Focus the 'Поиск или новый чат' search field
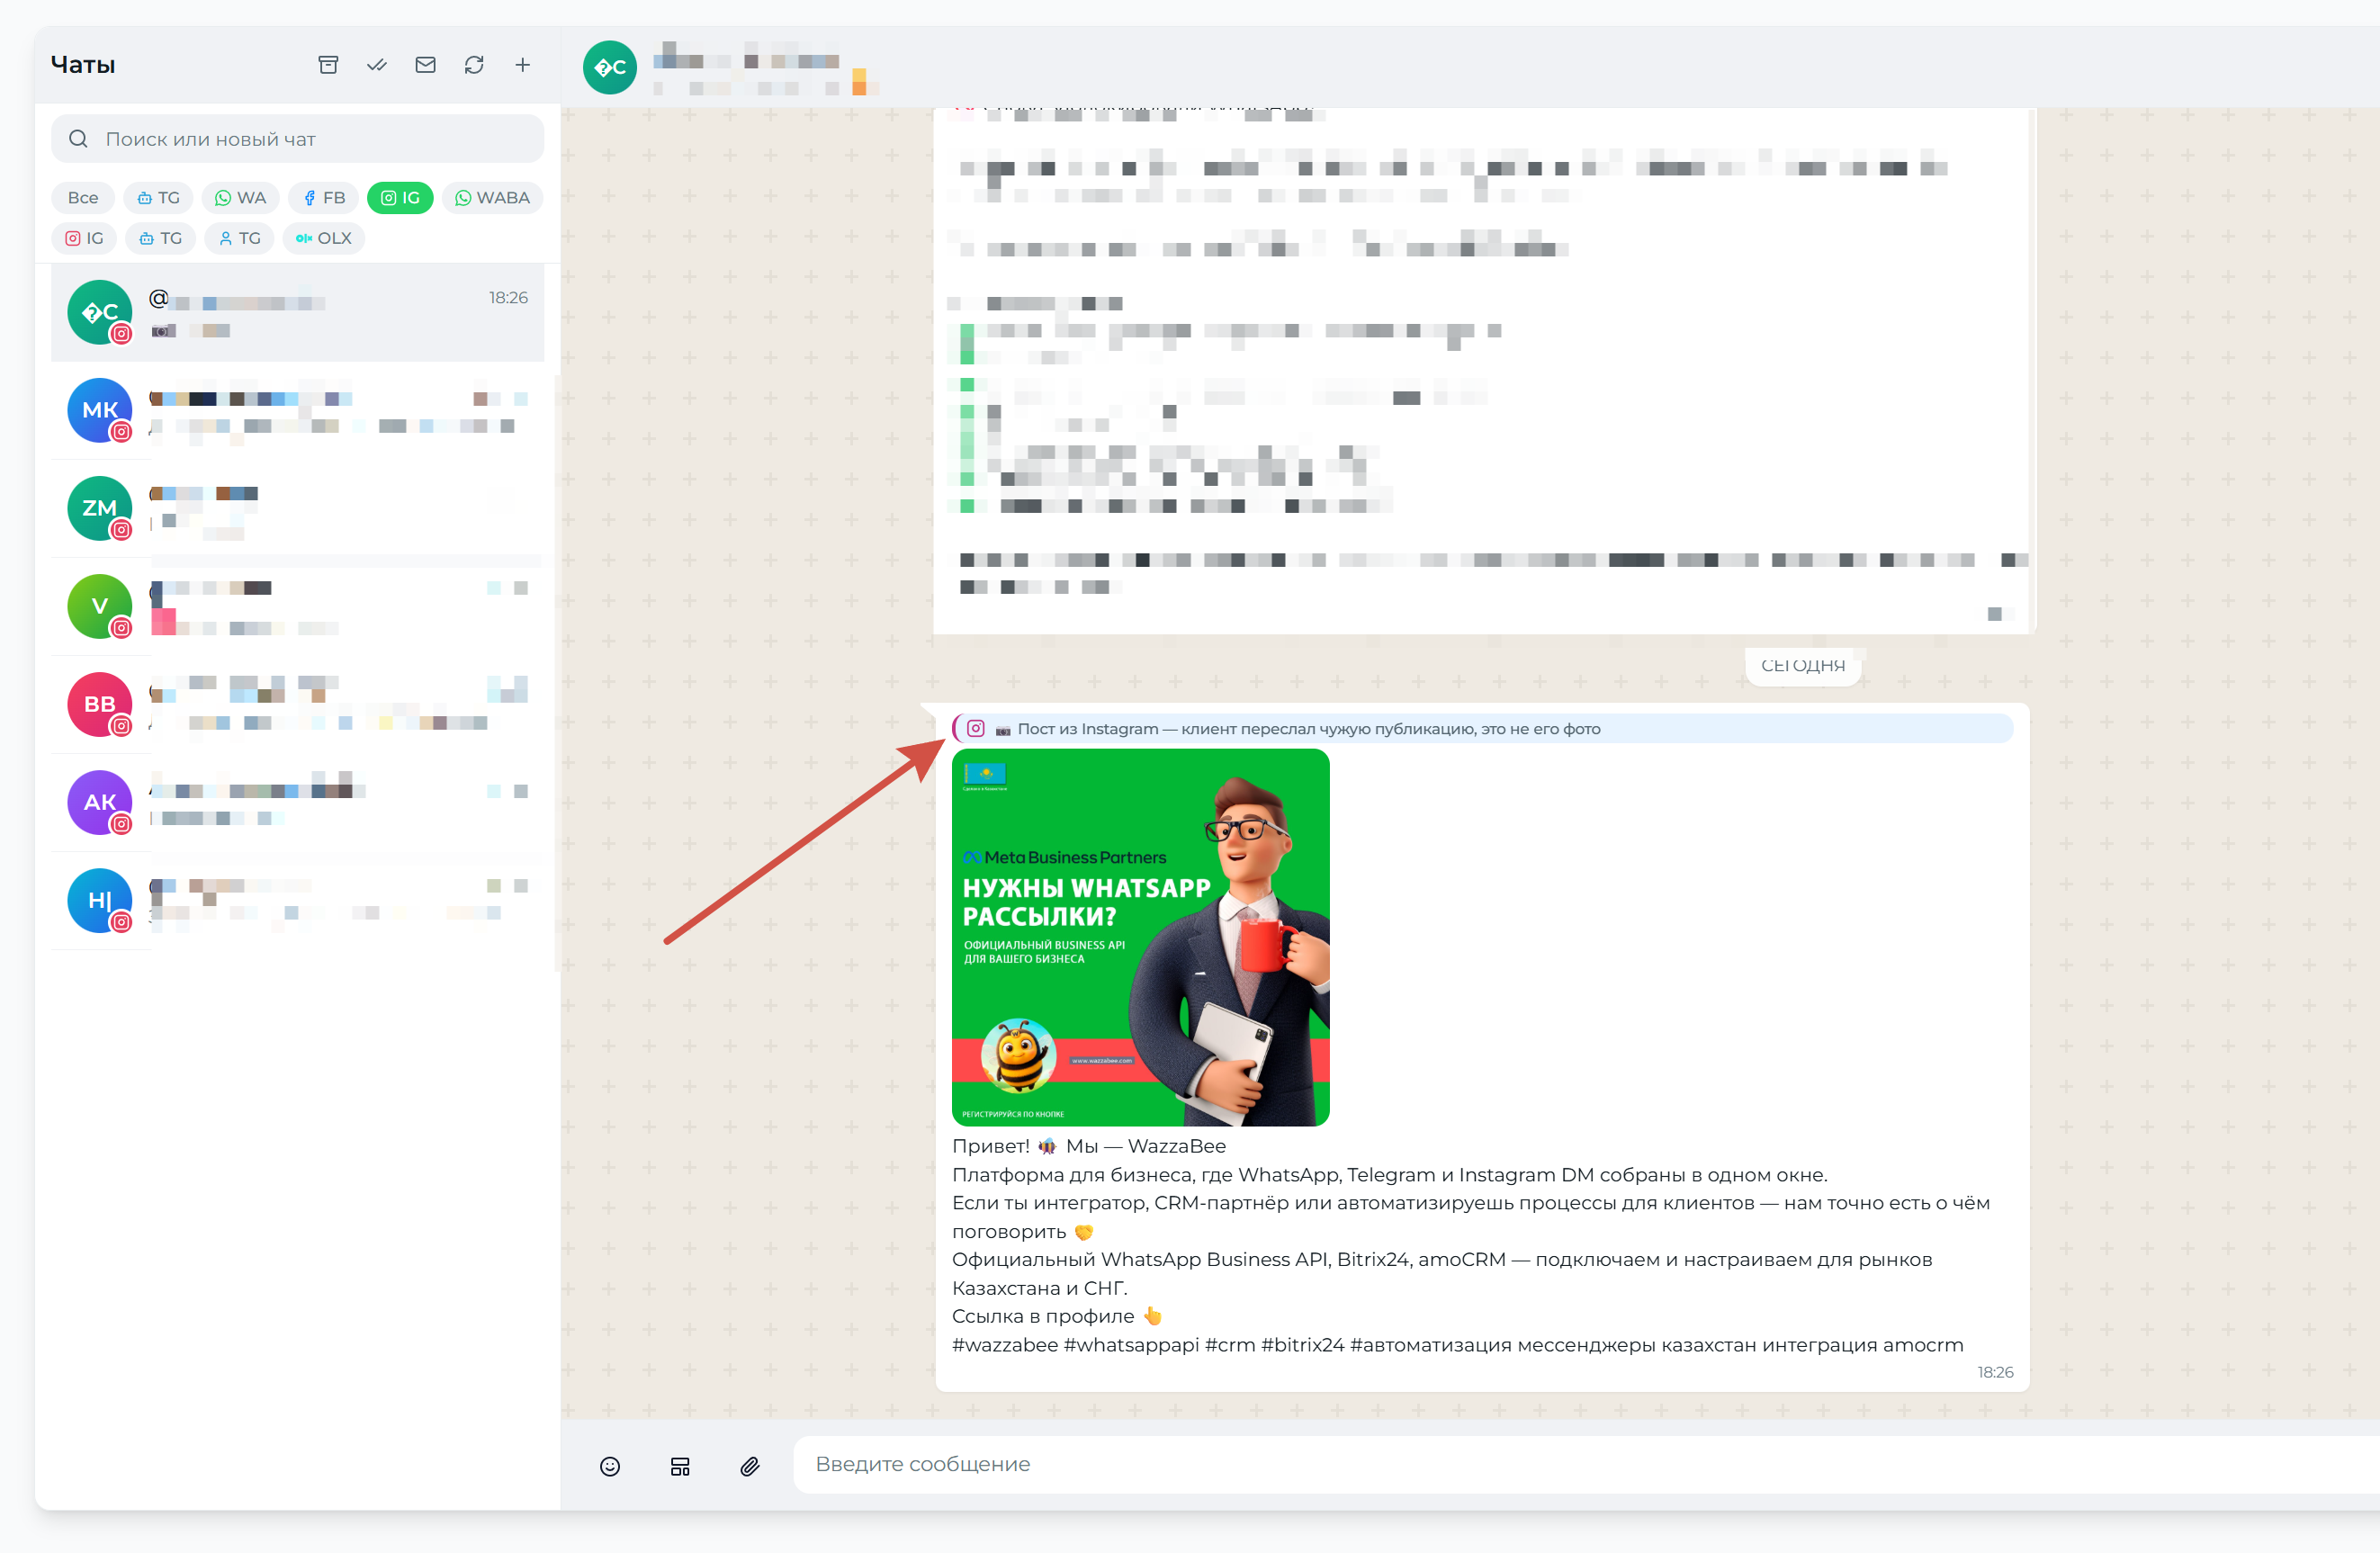2380x1553 pixels. 298,139
